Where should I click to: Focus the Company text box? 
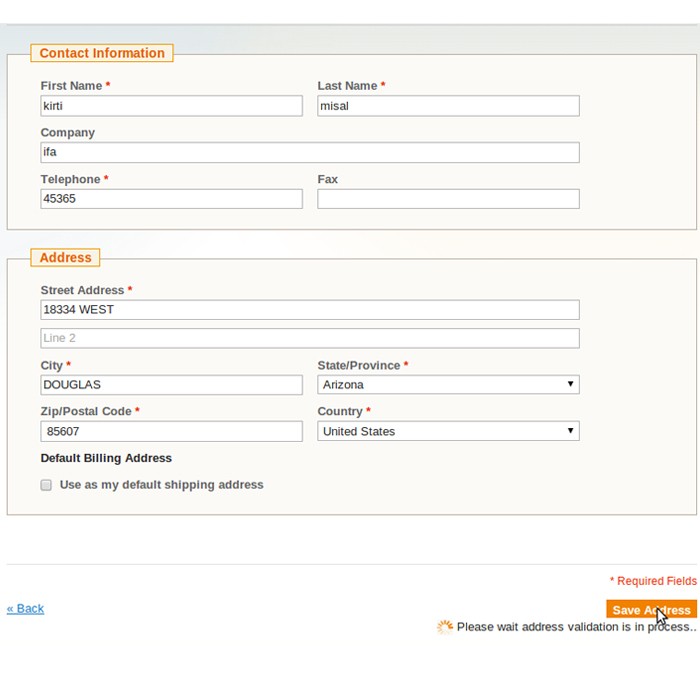[x=309, y=152]
